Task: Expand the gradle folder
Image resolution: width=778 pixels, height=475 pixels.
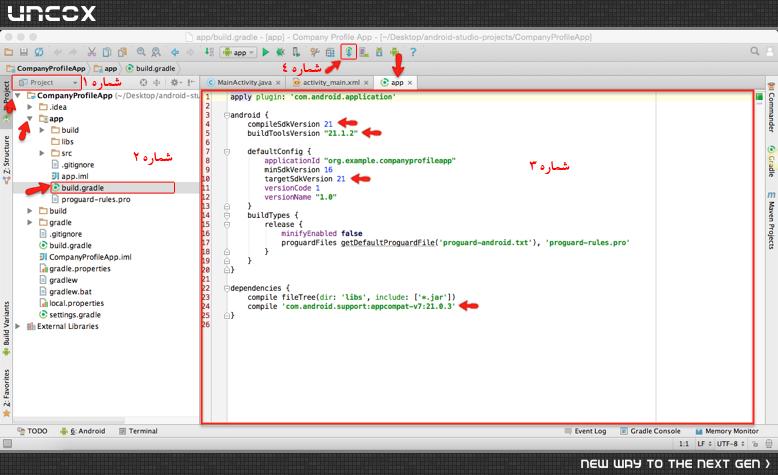Action: click(x=30, y=222)
